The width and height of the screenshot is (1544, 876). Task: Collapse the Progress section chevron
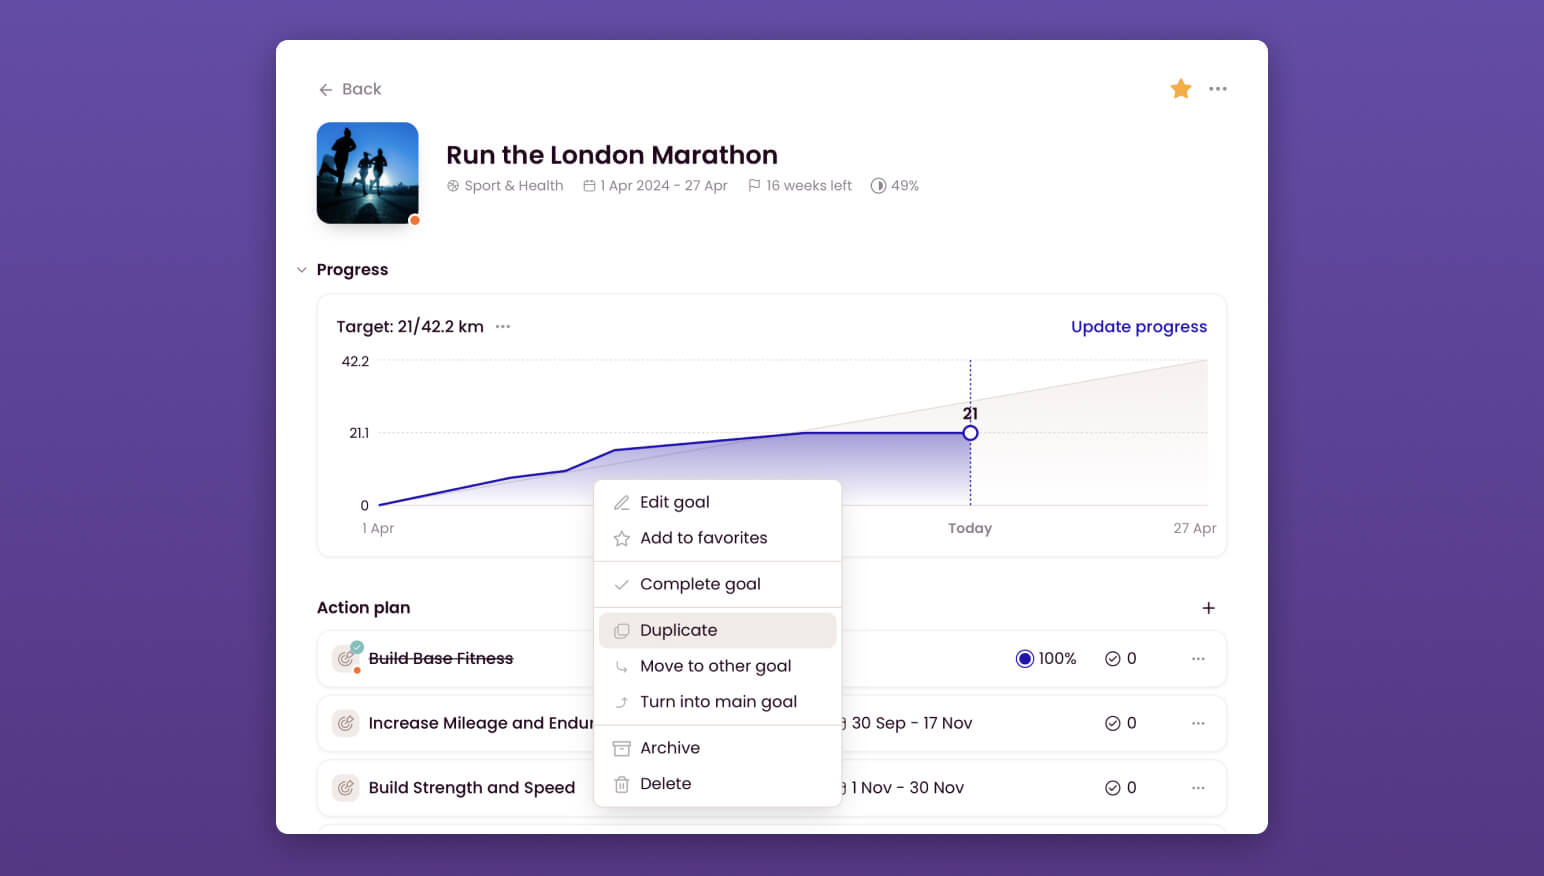(301, 270)
